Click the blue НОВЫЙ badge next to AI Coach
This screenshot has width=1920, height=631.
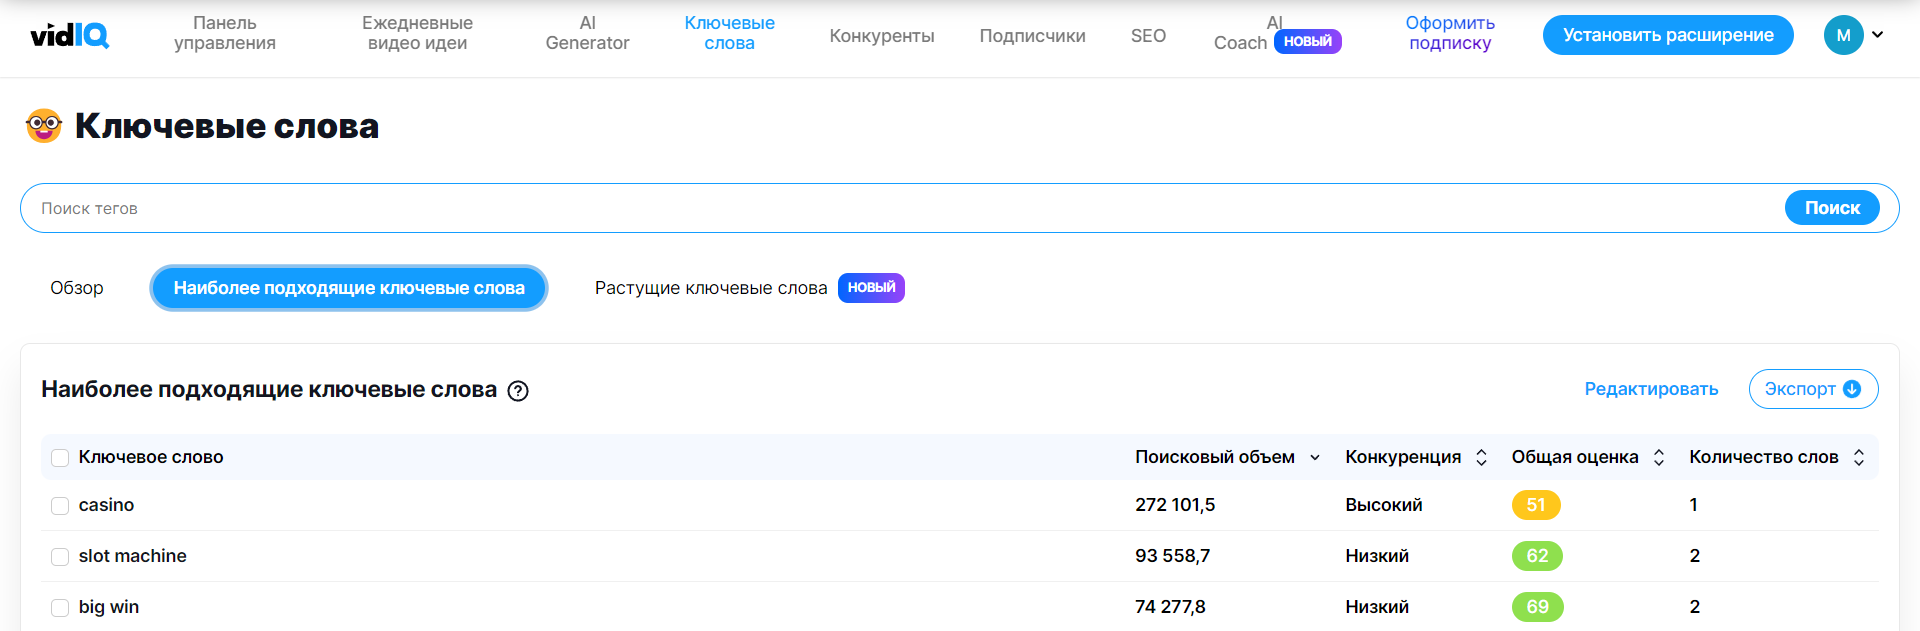1307,41
